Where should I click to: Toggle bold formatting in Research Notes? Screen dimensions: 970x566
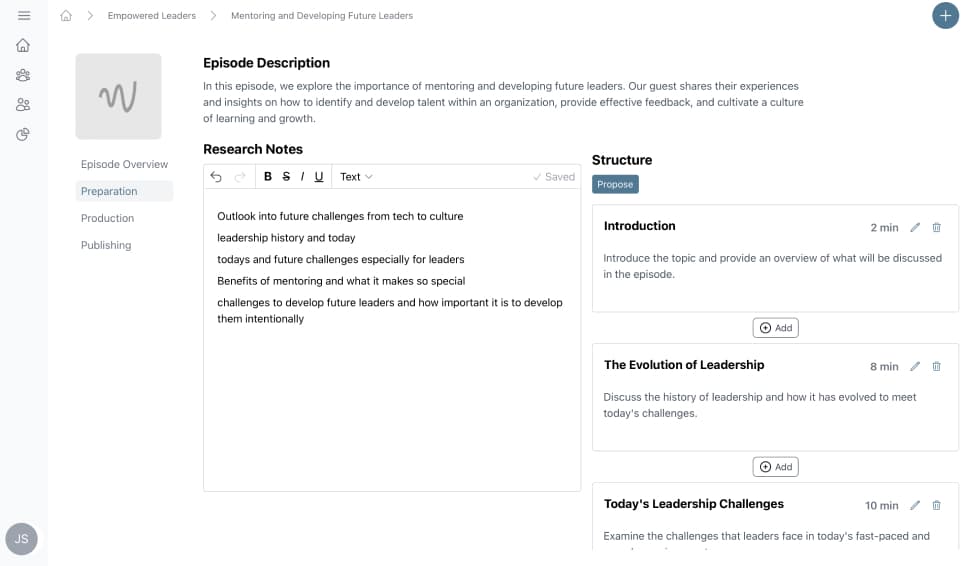click(268, 177)
